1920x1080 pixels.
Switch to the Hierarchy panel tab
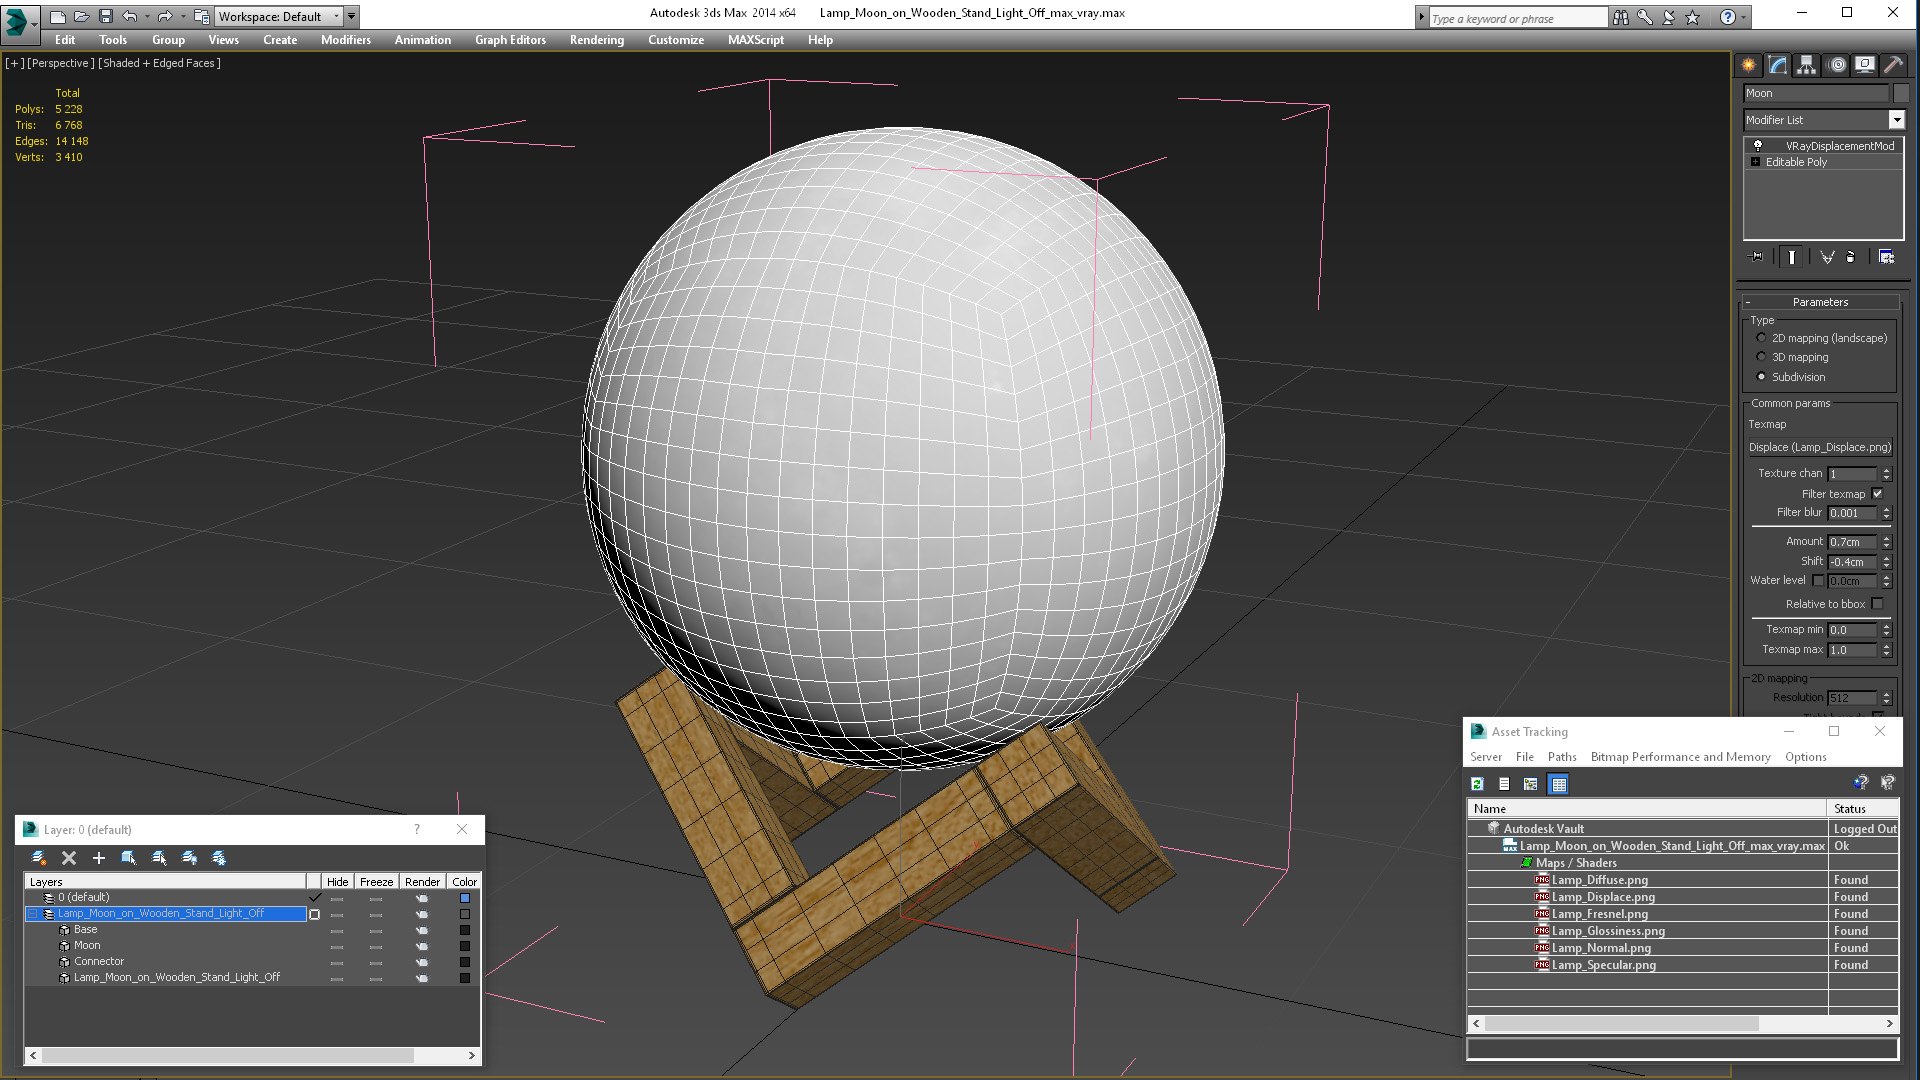[x=1806, y=65]
